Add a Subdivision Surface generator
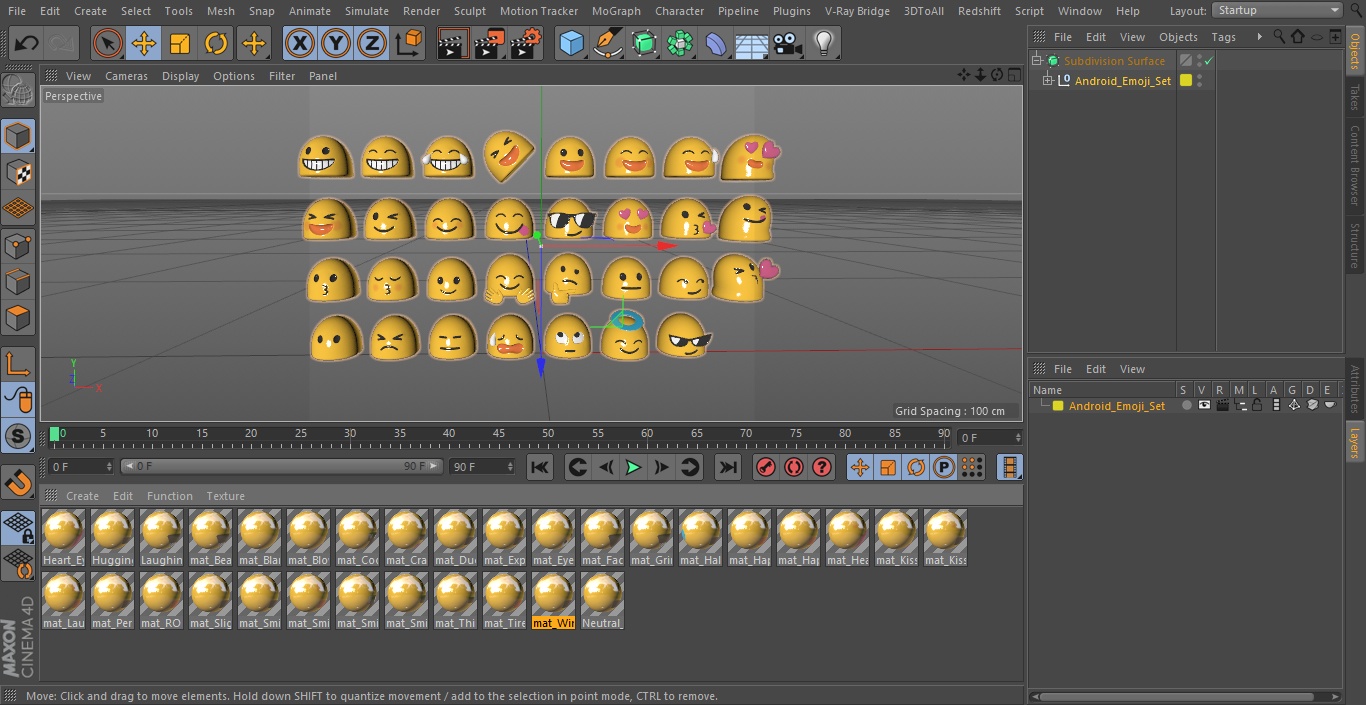 coord(644,44)
